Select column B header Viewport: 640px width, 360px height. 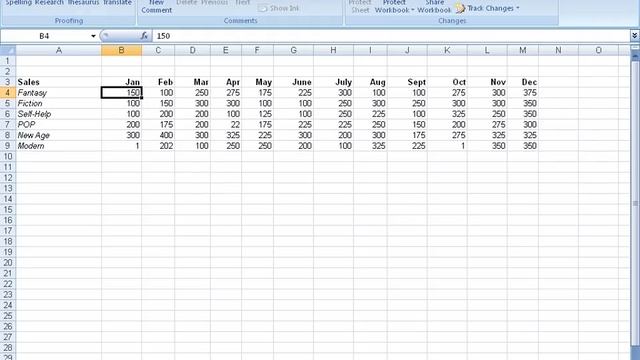[121, 50]
